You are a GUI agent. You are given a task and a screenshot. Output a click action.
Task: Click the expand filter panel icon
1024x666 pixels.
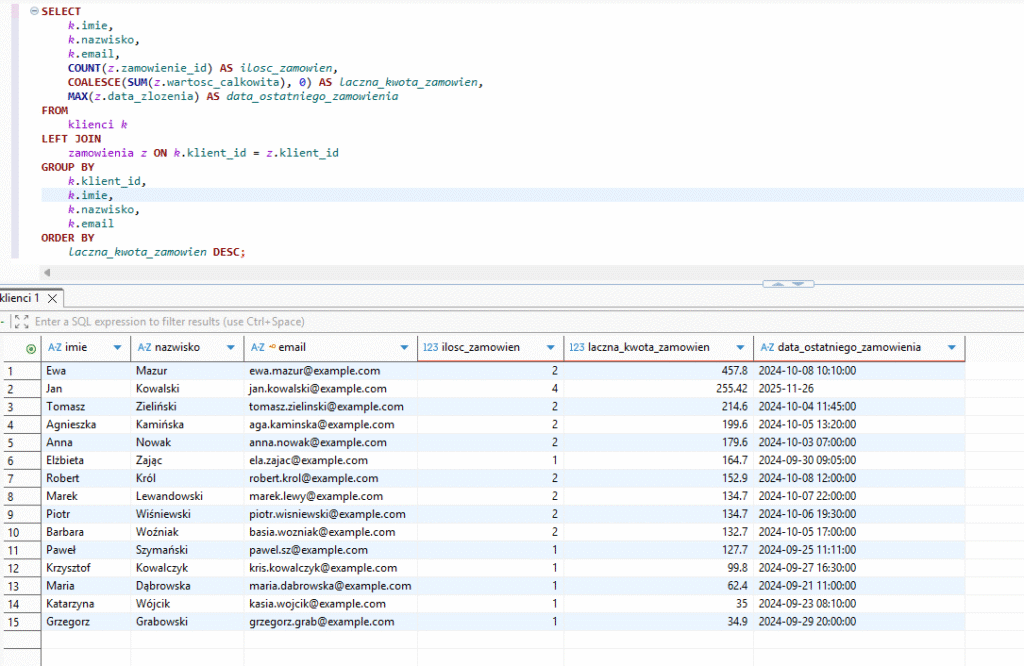point(20,322)
